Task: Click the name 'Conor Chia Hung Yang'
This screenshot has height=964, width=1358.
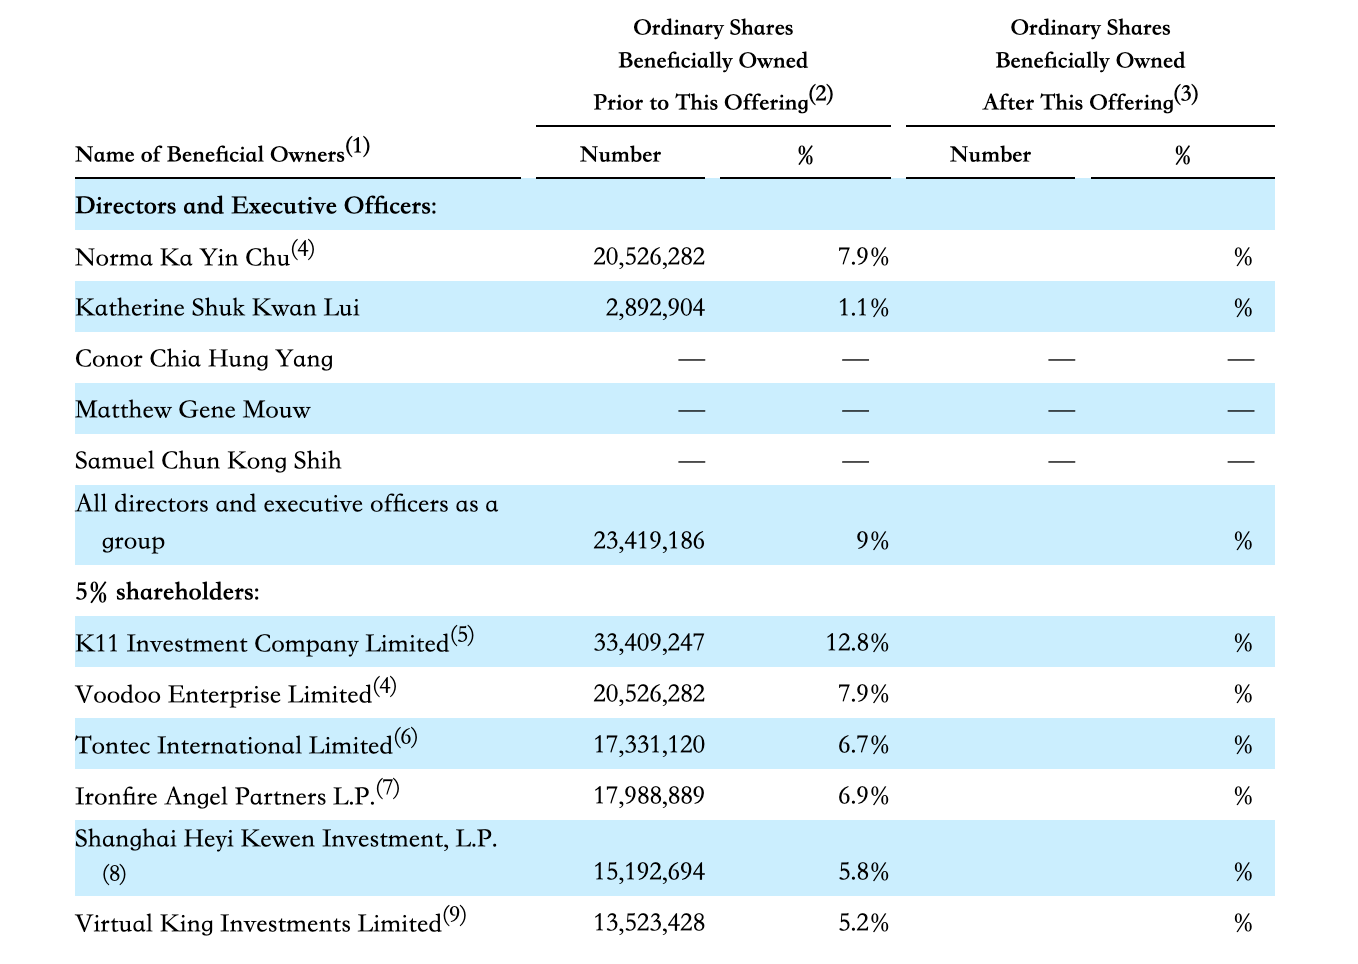Action: click(204, 359)
